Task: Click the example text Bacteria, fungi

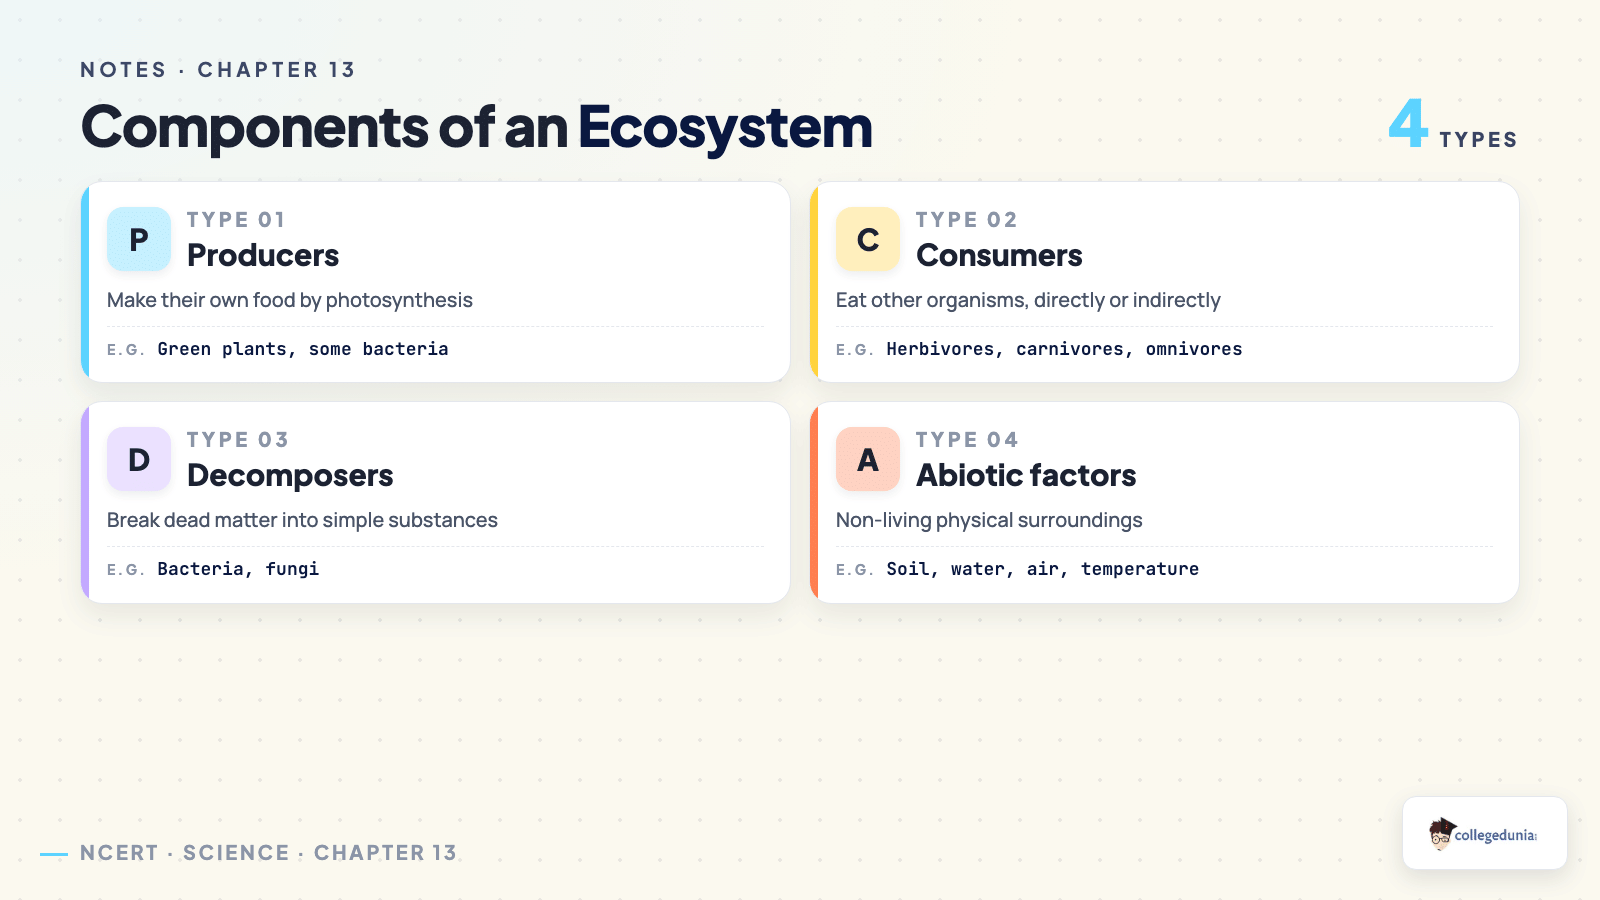Action: 238,569
